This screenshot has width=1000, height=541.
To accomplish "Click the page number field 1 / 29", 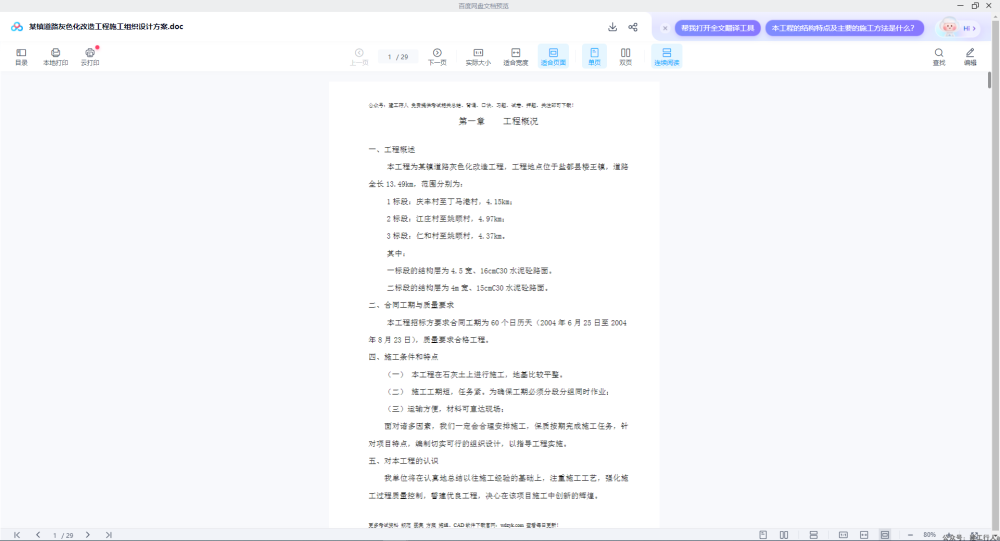I will coord(398,57).
